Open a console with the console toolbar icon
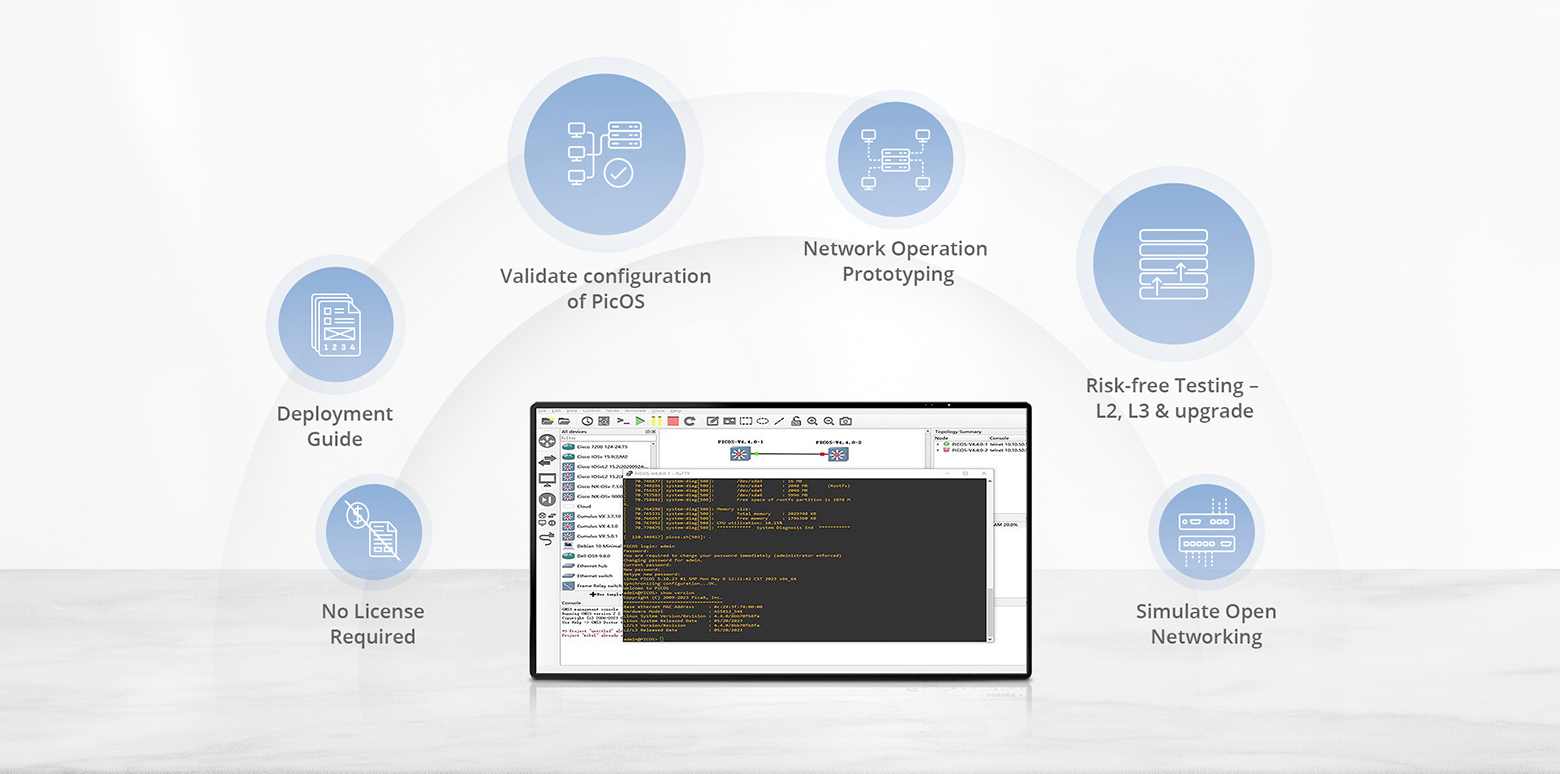This screenshot has height=774, width=1560. [x=622, y=421]
